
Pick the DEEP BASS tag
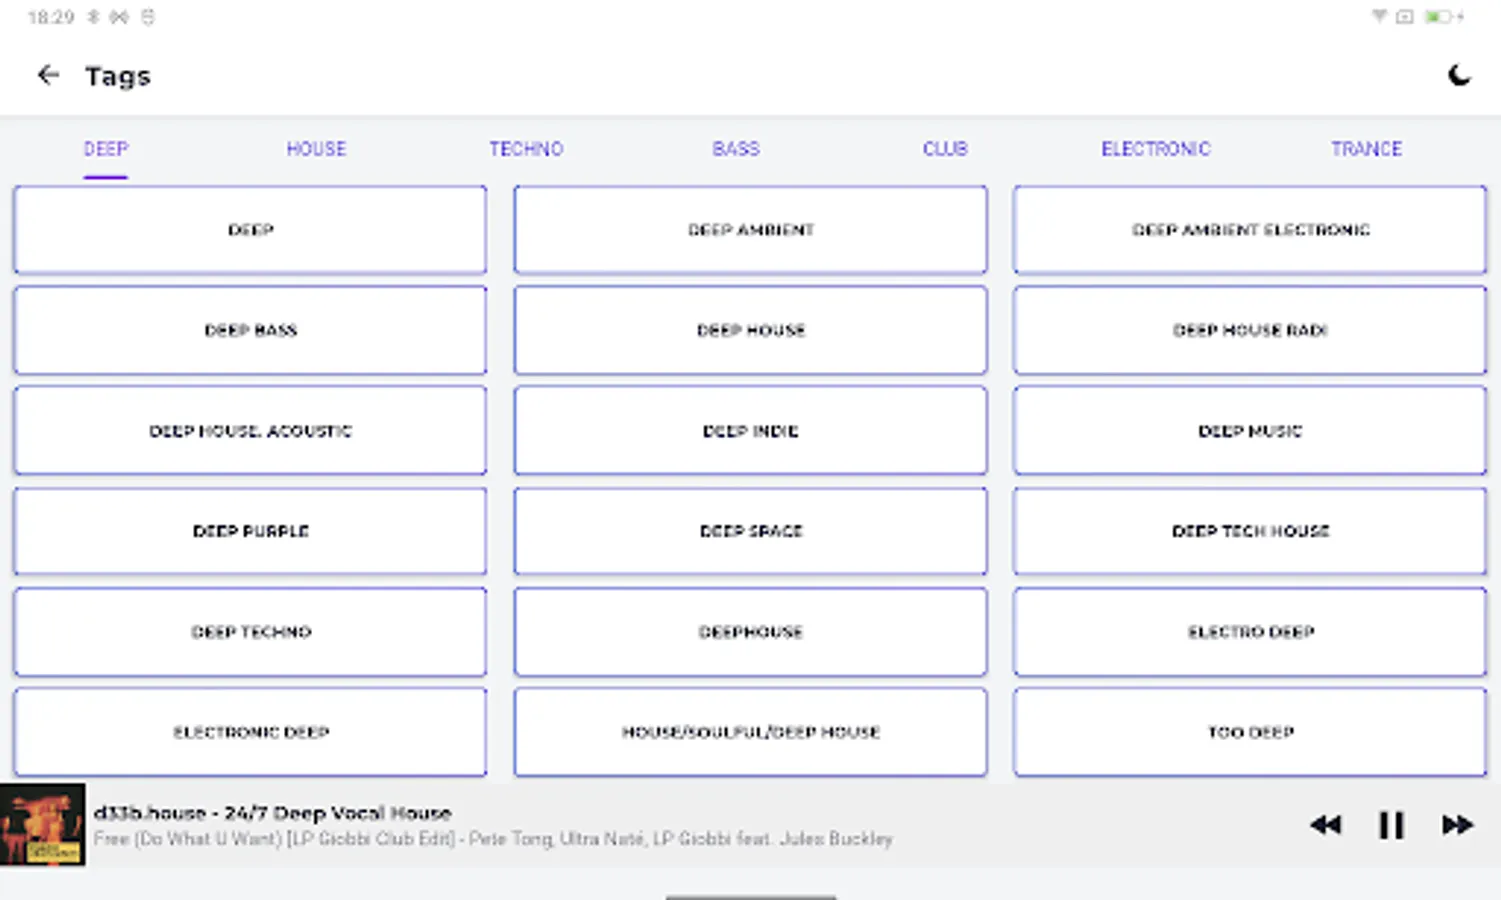click(250, 330)
